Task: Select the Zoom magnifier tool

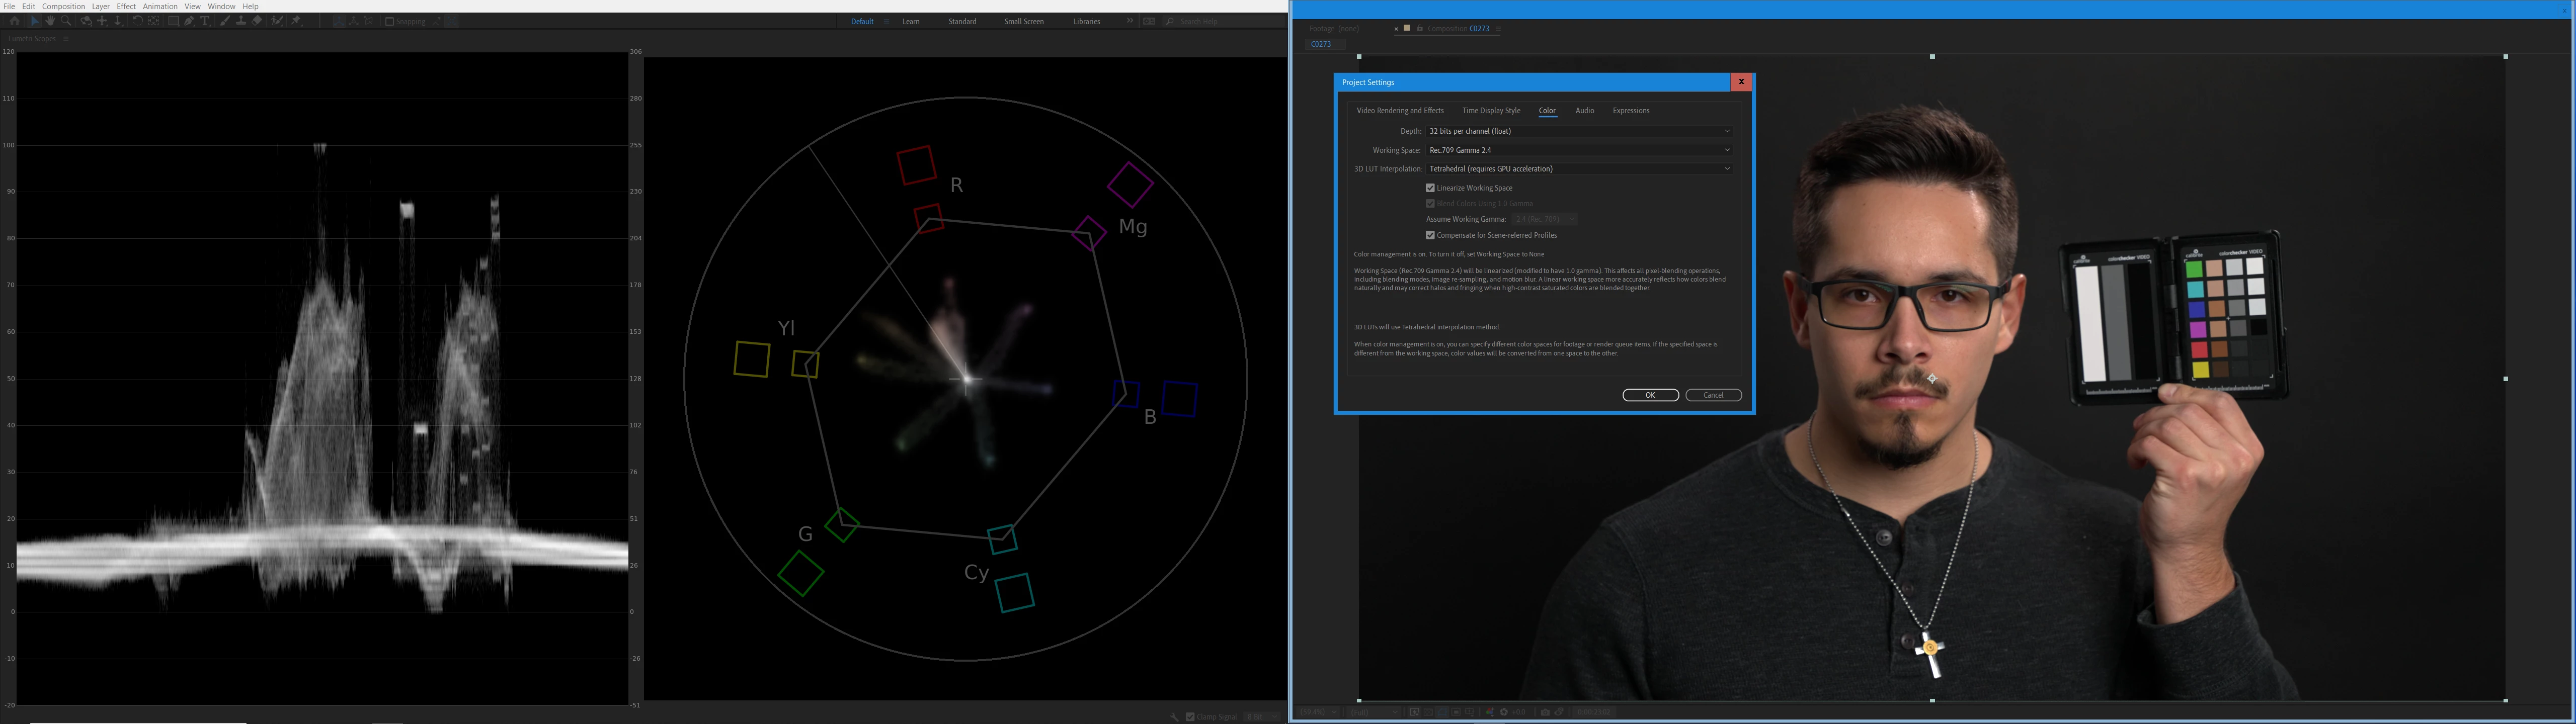Action: coord(66,21)
